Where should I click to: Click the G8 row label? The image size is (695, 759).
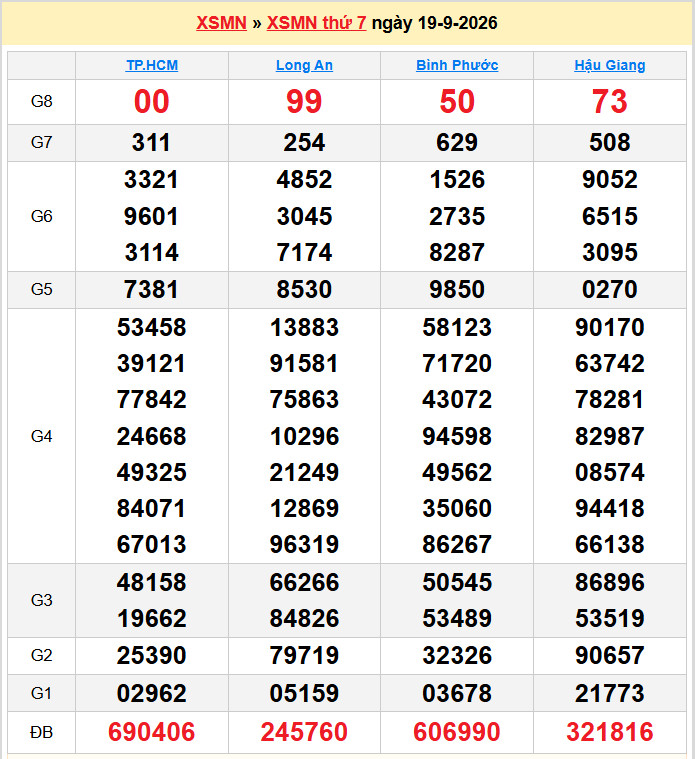[42, 102]
